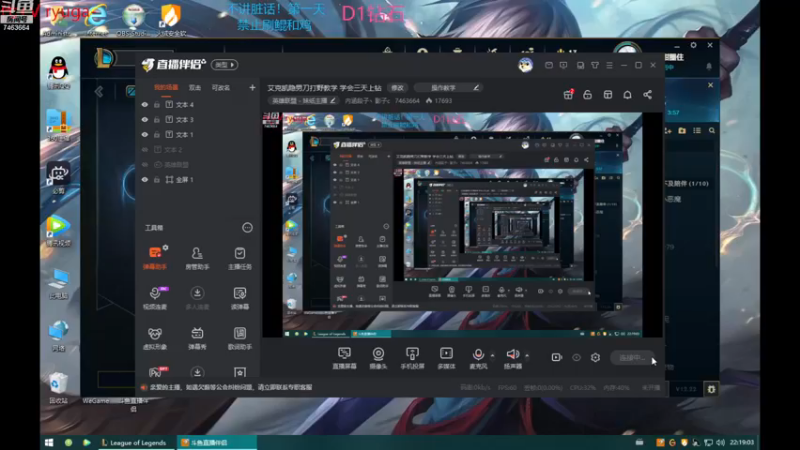Click League client add friend icon
Image resolution: width=800 pixels, height=450 pixels.
click(668, 131)
